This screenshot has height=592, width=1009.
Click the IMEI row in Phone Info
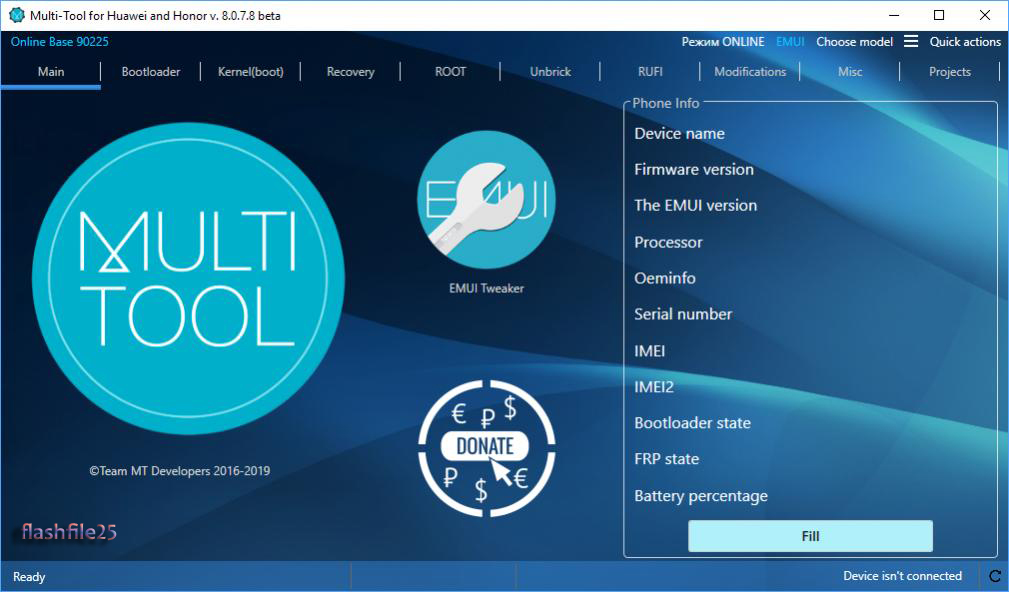click(650, 350)
